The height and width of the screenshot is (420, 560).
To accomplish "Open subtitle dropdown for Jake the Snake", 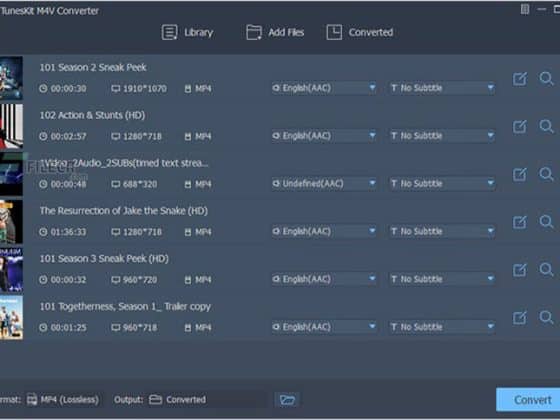I will point(442,231).
